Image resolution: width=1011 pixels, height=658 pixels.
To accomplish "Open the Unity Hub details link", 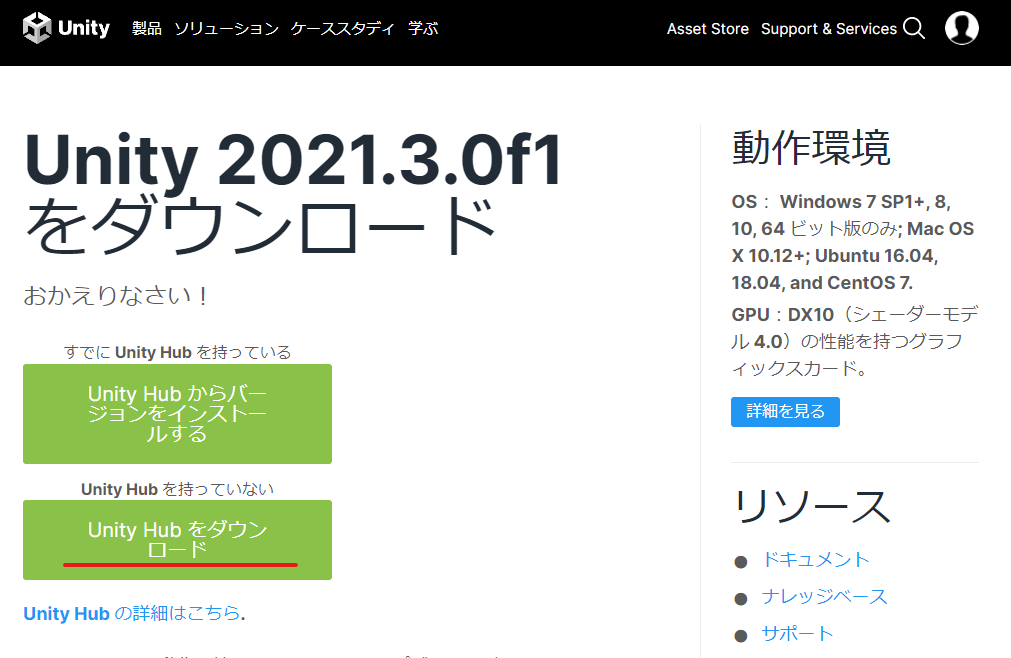I will tap(66, 613).
